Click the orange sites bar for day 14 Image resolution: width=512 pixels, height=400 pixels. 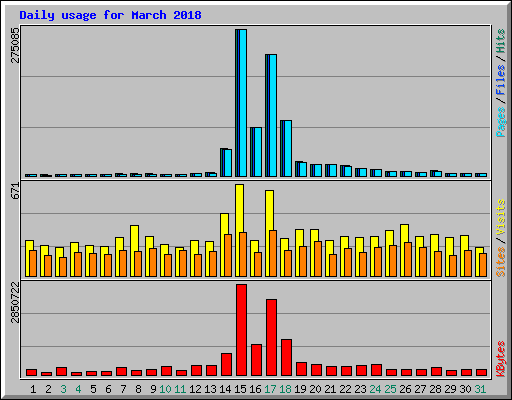click(x=228, y=255)
